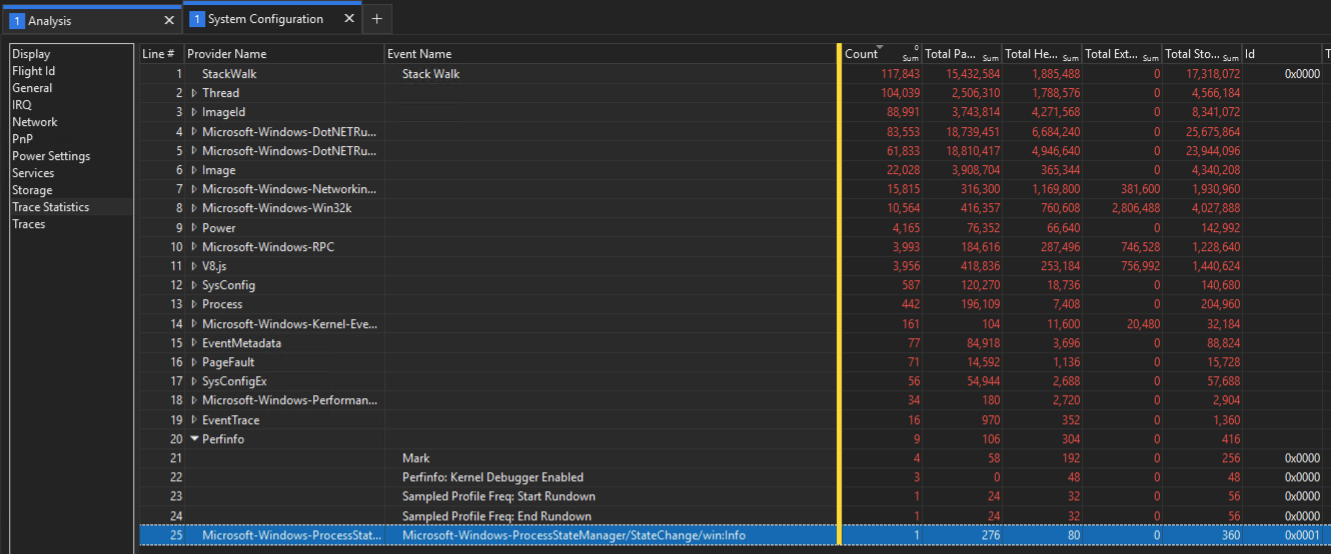Add a new tab with plus button
This screenshot has width=1331, height=554.
(x=377, y=19)
